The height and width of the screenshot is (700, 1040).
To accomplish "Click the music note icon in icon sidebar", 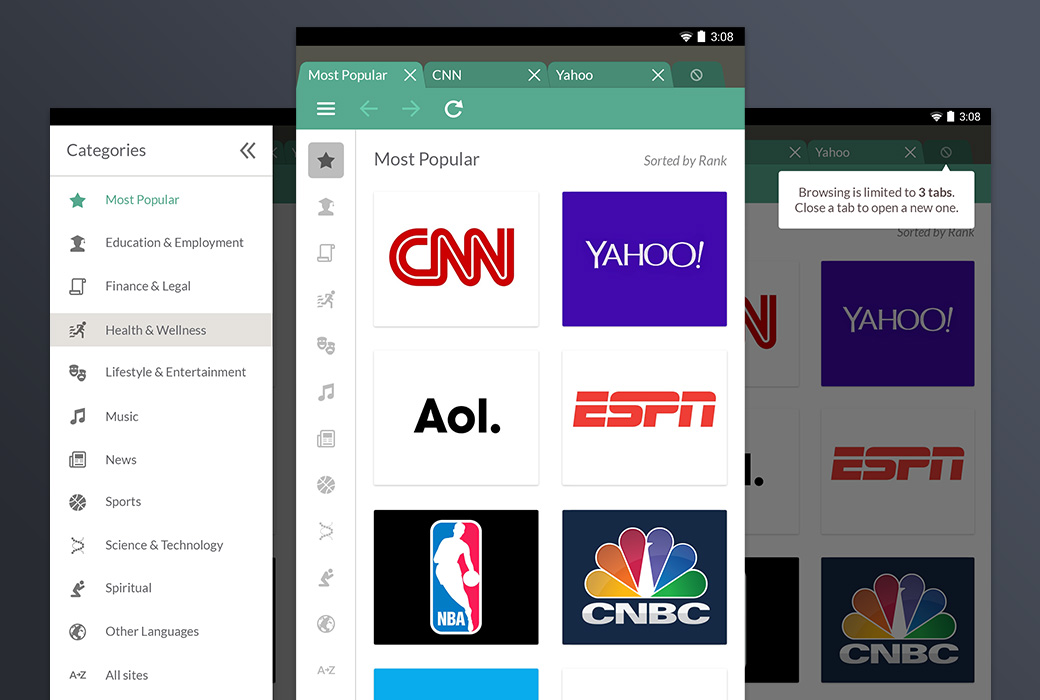I will tap(326, 392).
